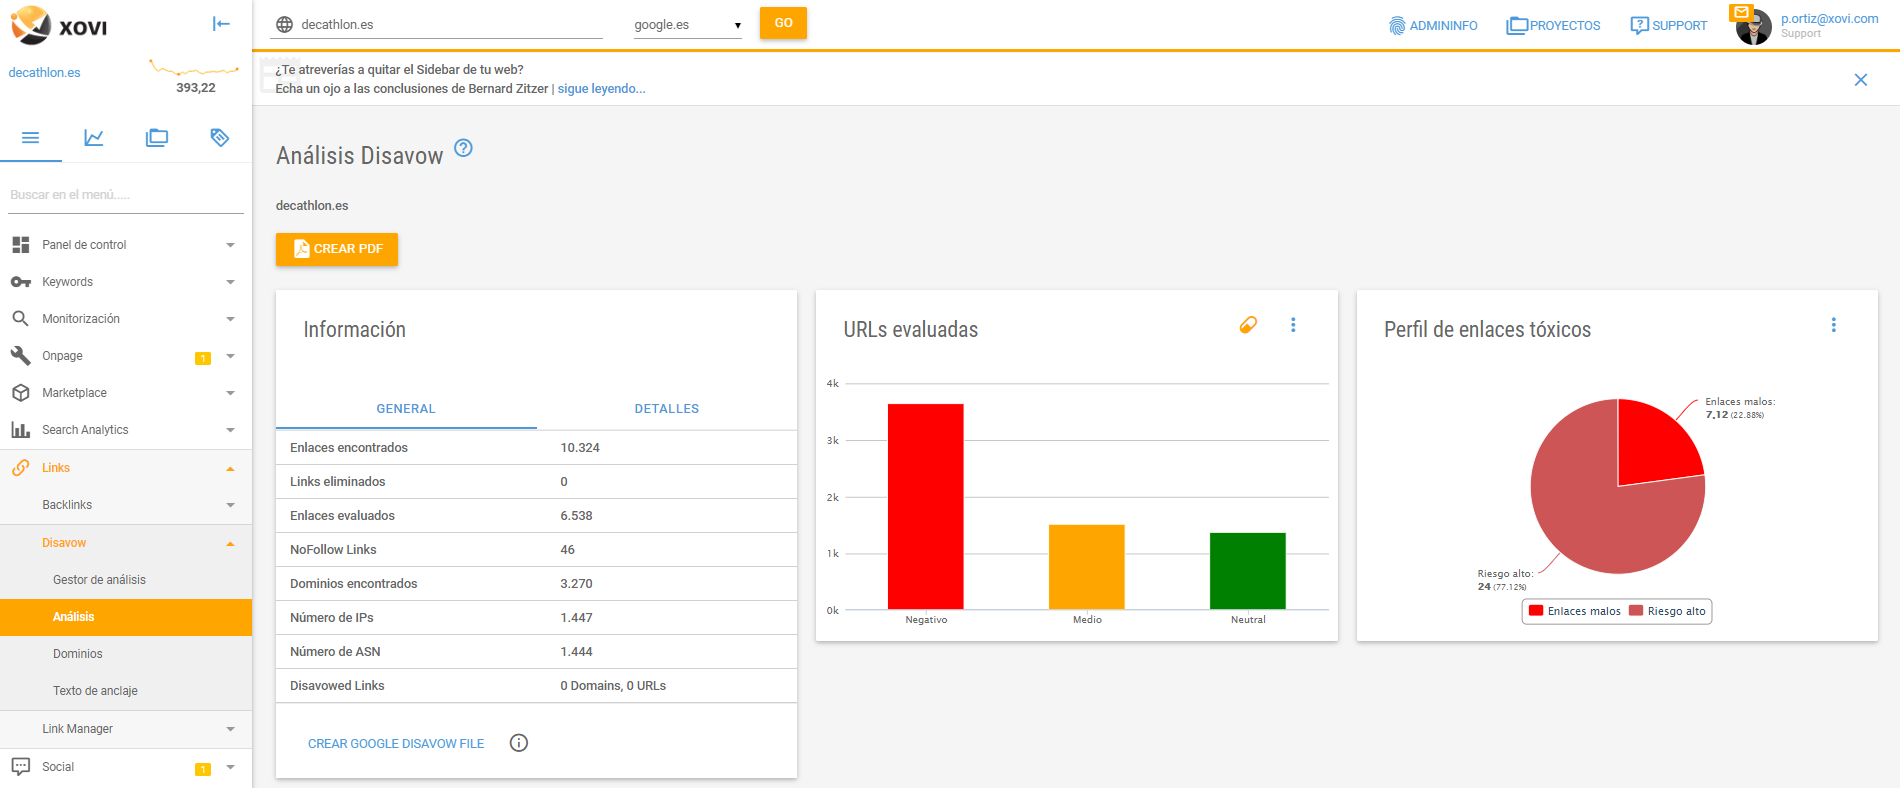
Task: Expand the Link Manager menu arrow
Action: click(x=231, y=729)
